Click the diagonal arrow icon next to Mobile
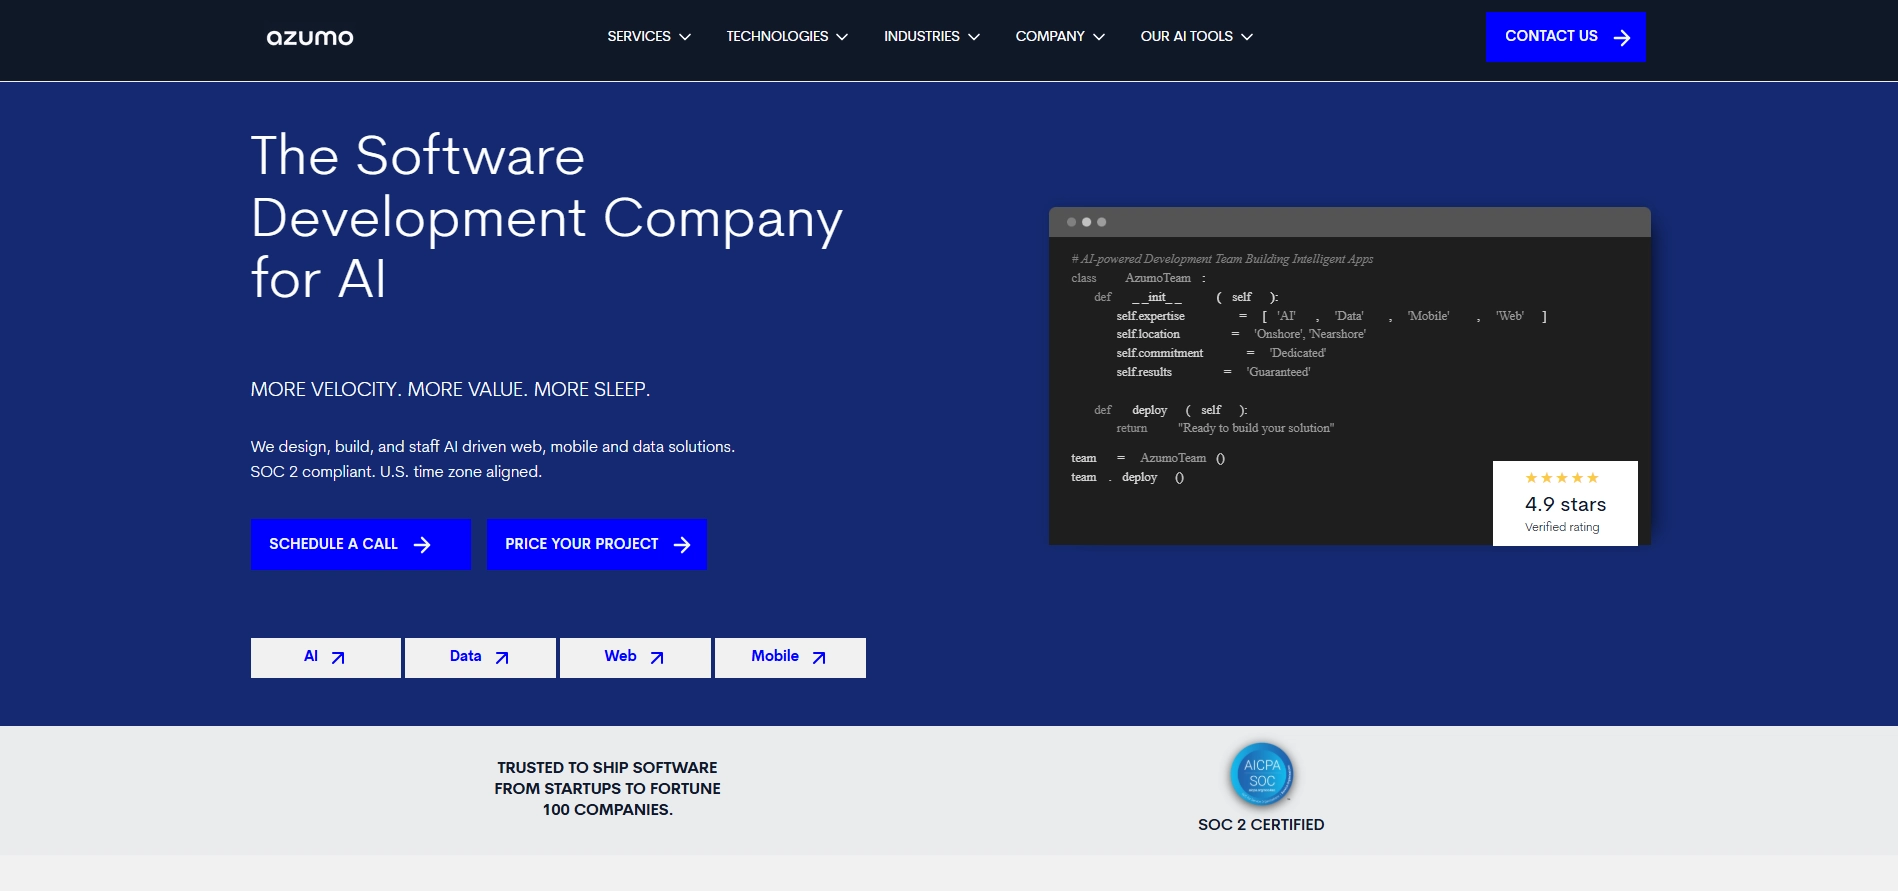The height and width of the screenshot is (891, 1898). [x=819, y=658]
